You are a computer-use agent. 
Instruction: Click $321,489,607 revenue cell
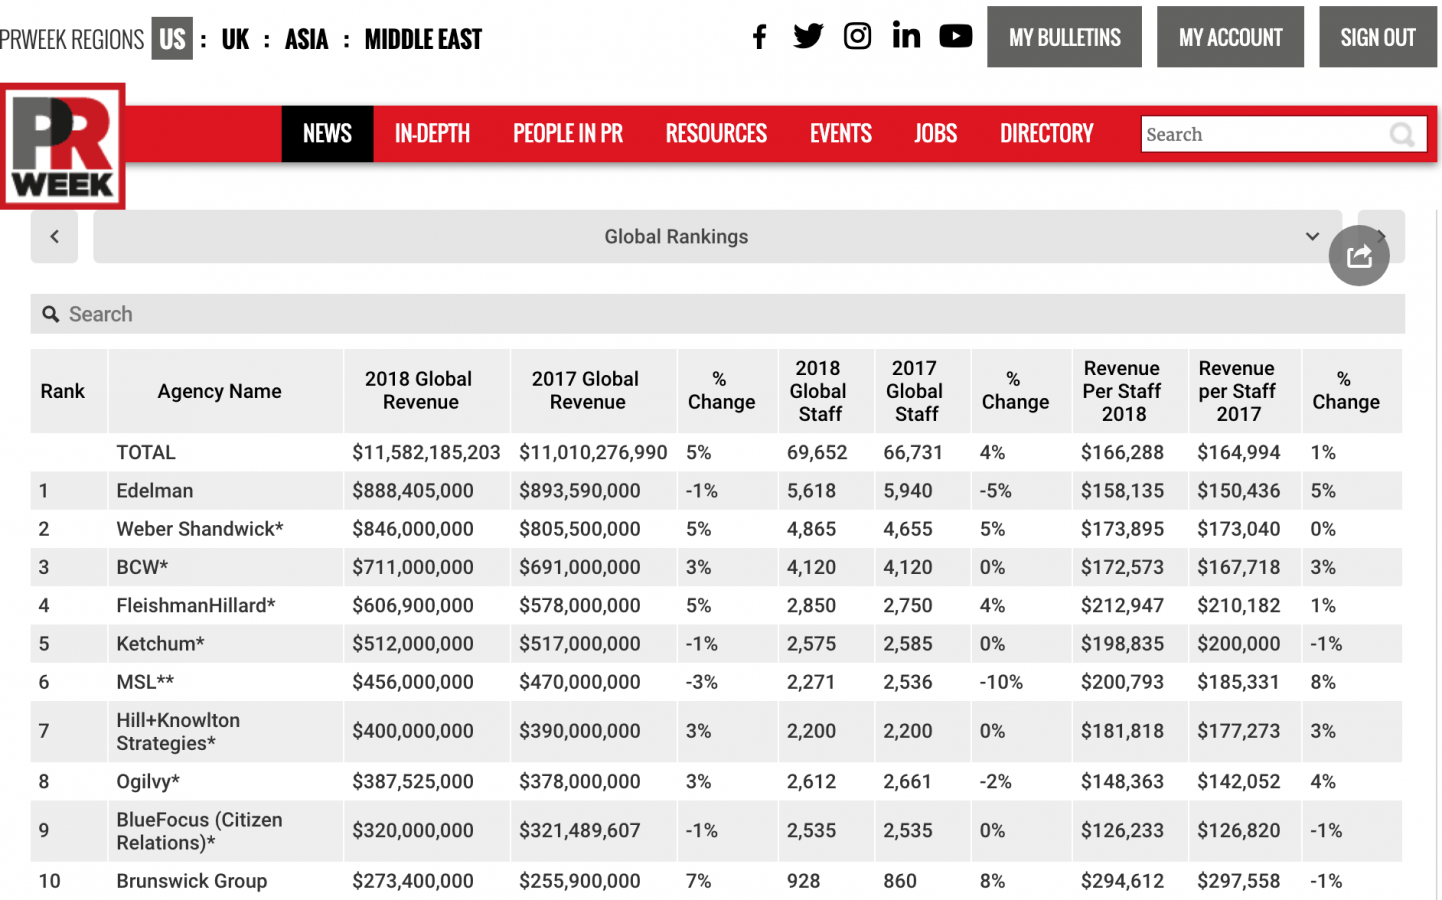pos(580,831)
